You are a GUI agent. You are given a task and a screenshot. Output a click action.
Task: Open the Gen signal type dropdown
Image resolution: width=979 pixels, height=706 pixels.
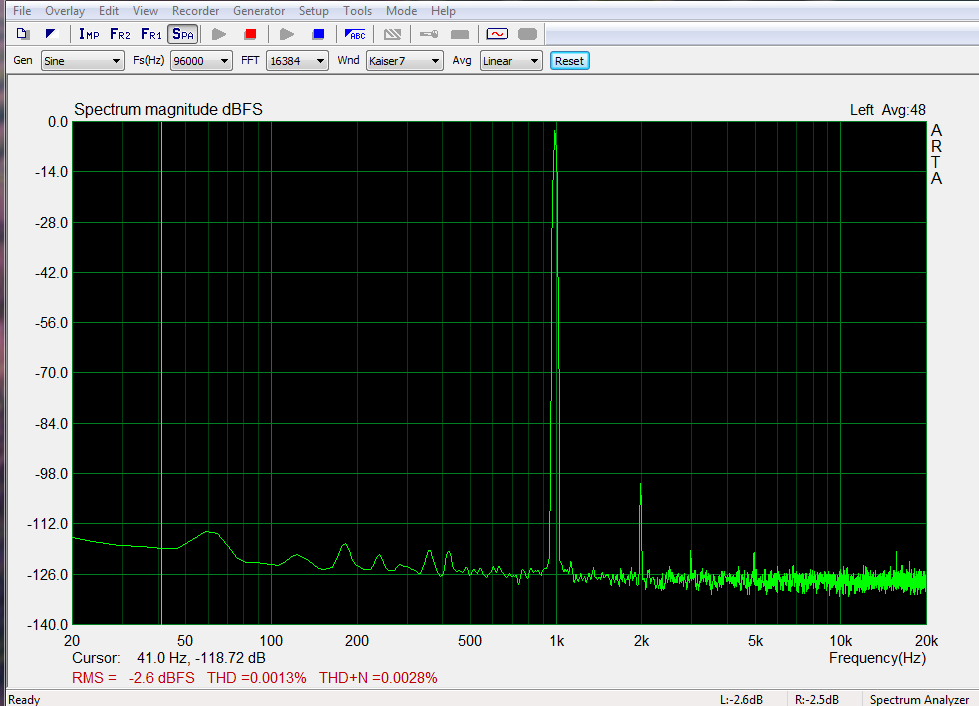82,61
